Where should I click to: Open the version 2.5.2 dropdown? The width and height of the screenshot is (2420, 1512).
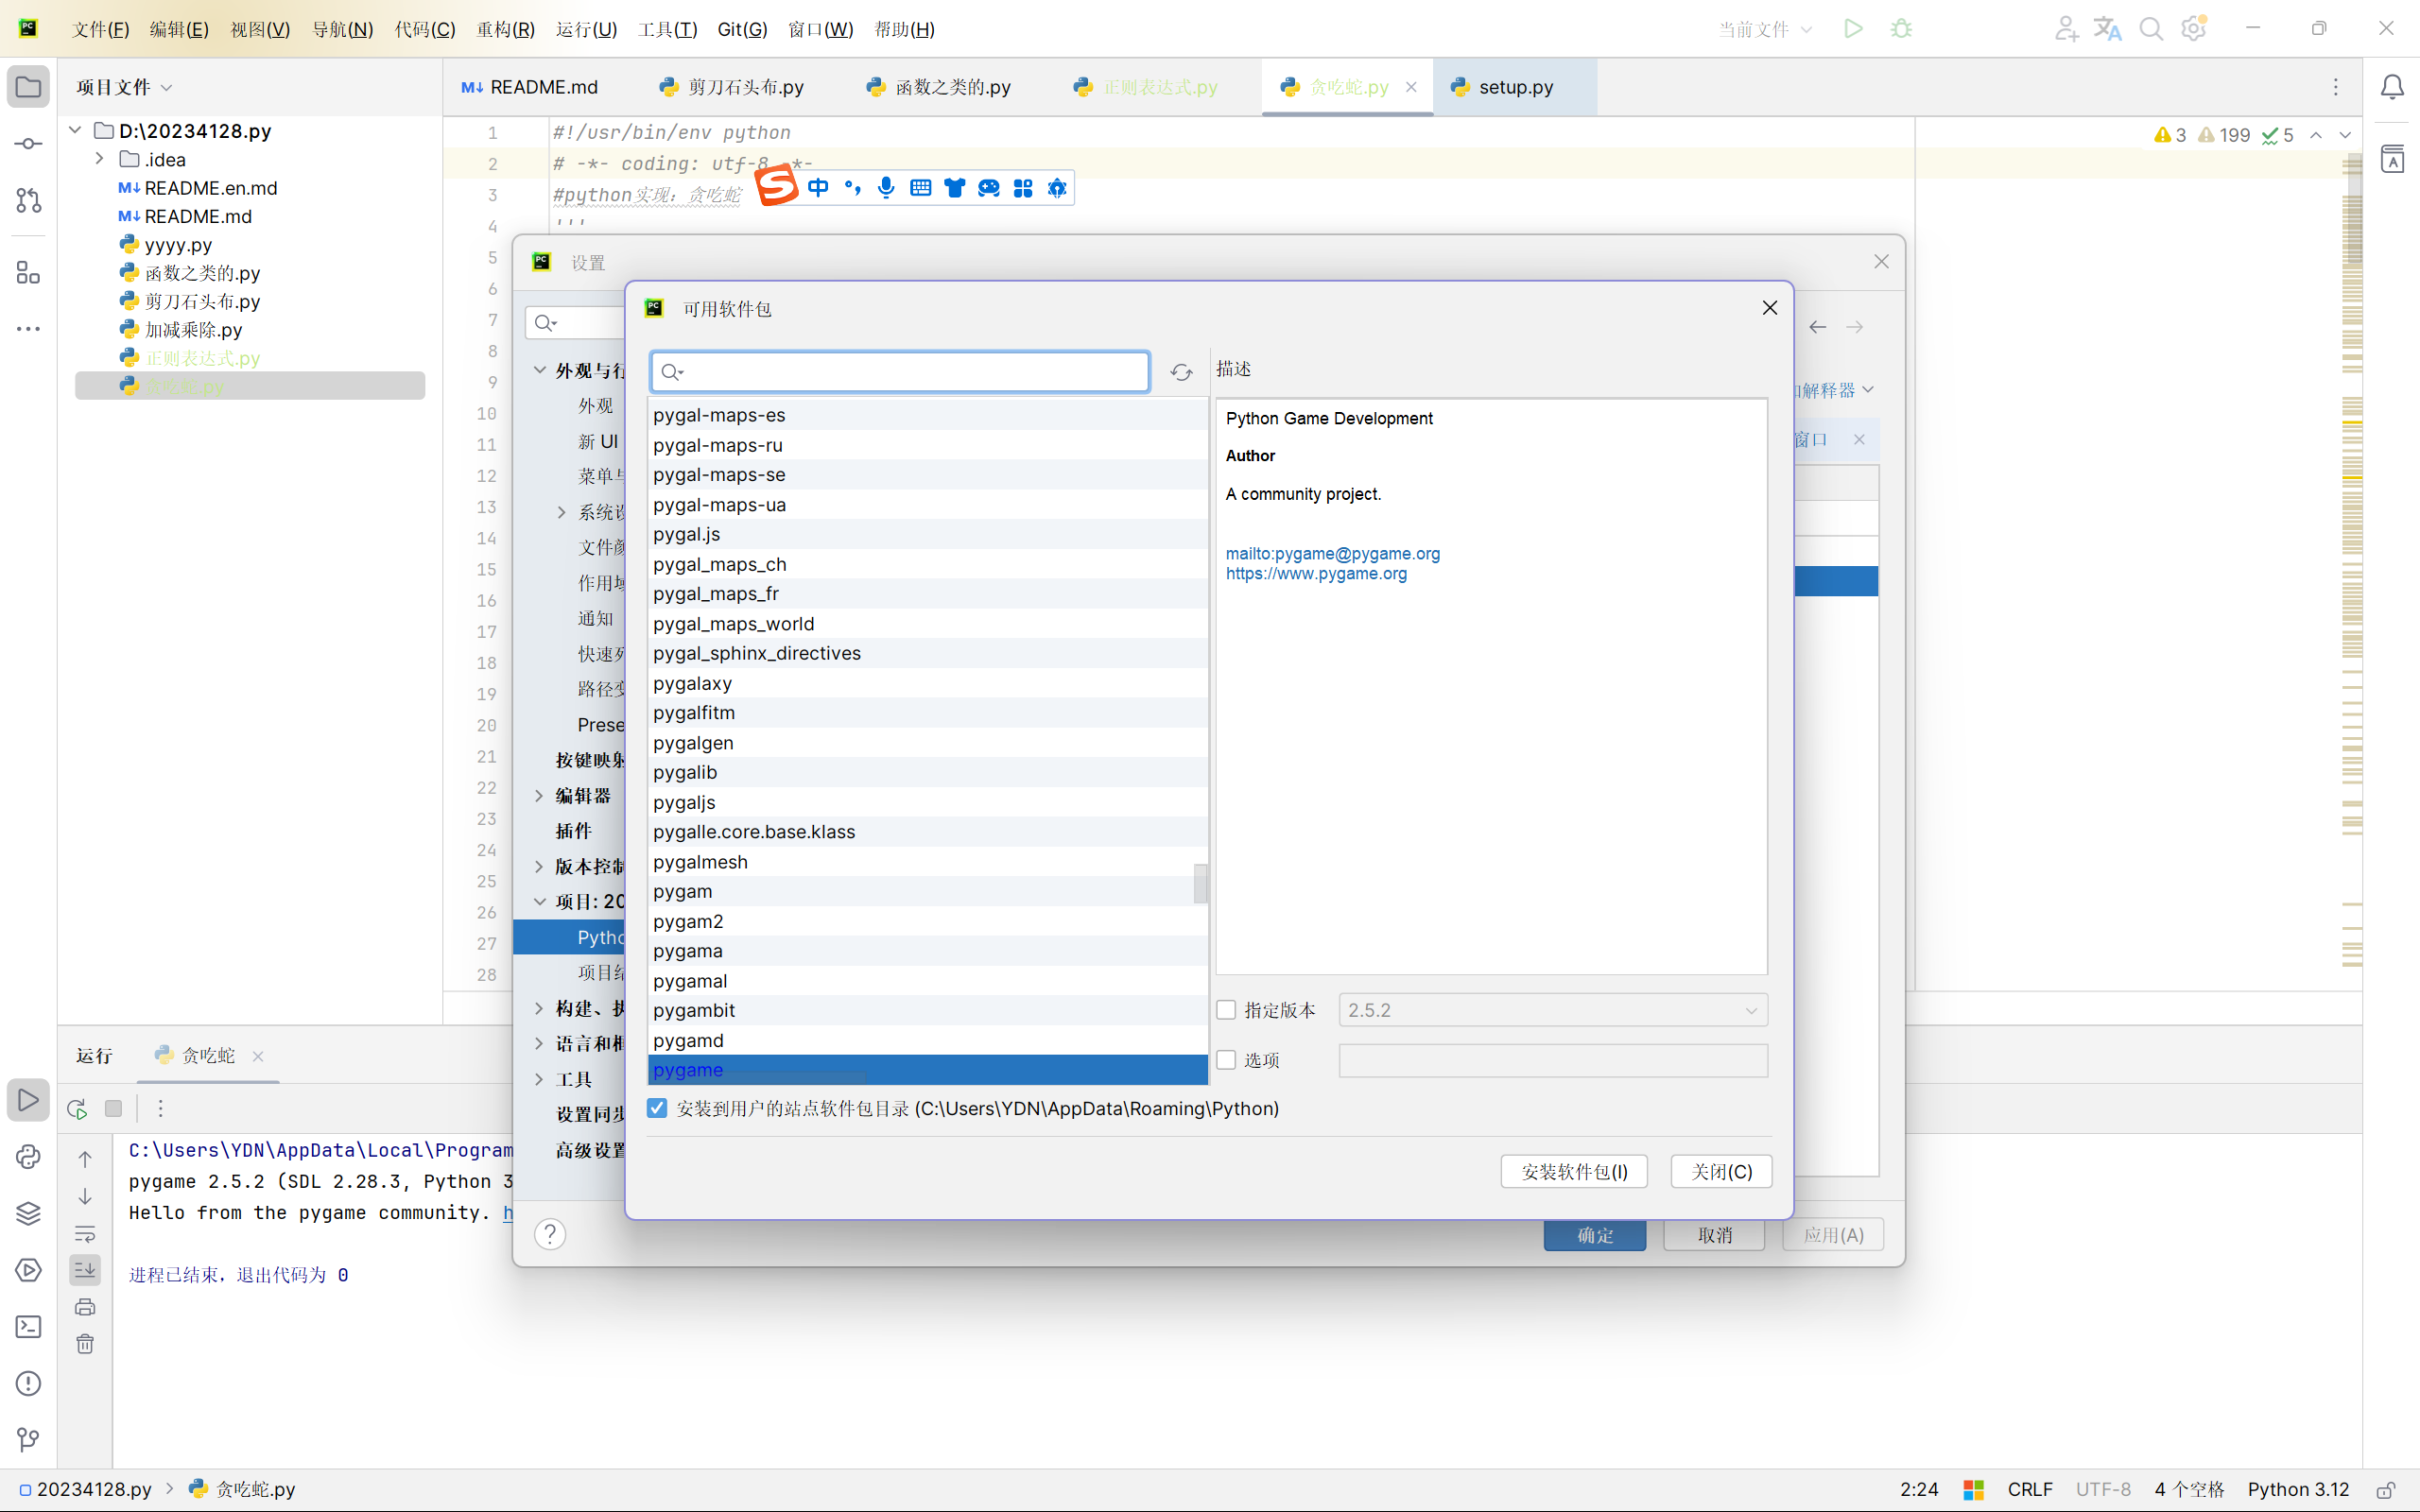pyautogui.click(x=1552, y=1010)
